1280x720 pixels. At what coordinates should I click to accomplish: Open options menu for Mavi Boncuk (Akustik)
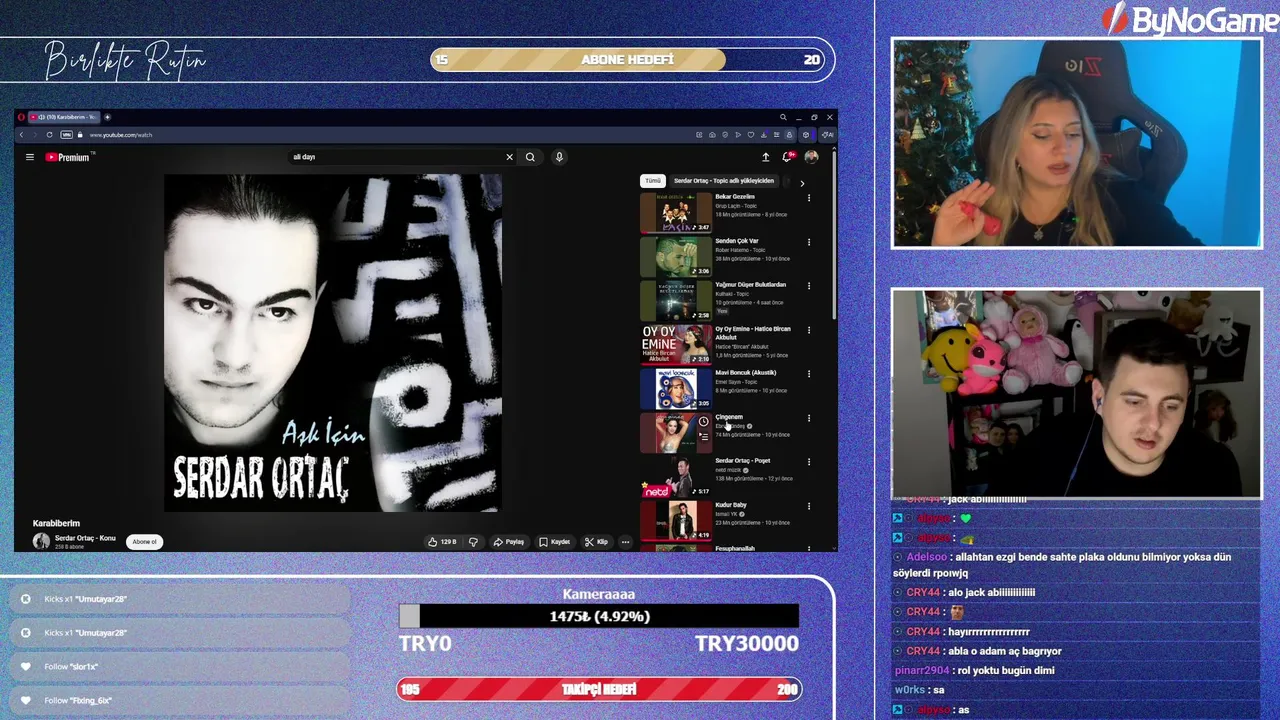point(809,374)
